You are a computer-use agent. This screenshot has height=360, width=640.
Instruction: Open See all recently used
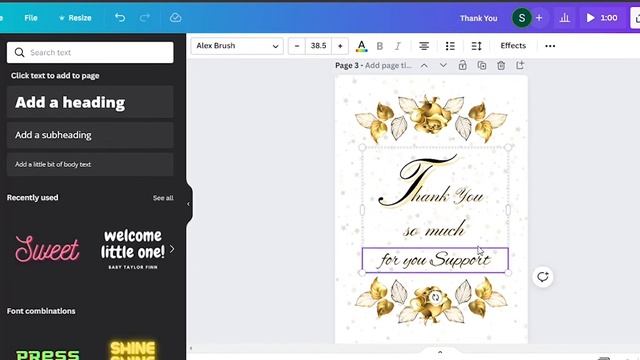[x=163, y=198]
